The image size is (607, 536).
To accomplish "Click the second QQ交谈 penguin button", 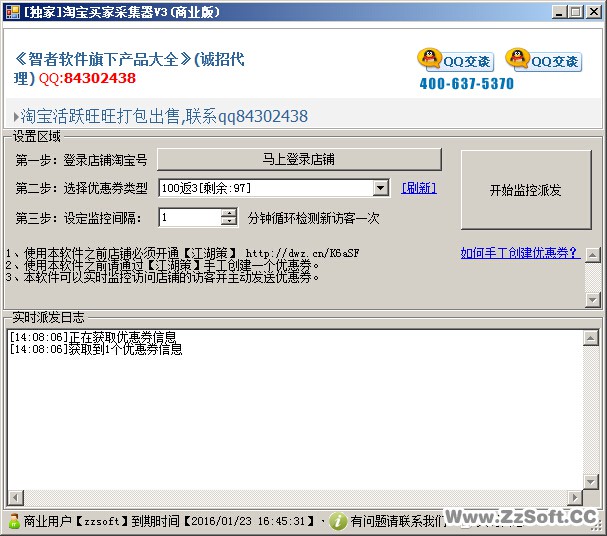I will (544, 60).
